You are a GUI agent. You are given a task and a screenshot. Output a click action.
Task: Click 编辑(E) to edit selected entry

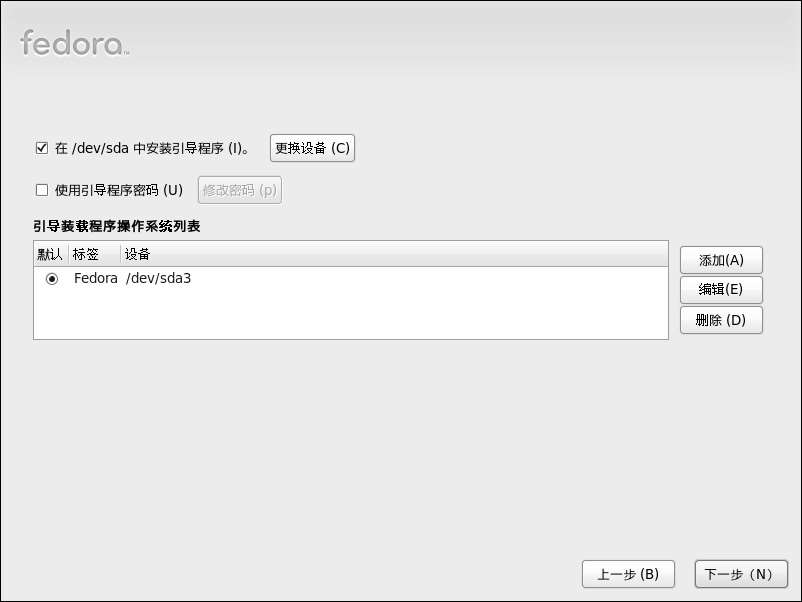[721, 289]
